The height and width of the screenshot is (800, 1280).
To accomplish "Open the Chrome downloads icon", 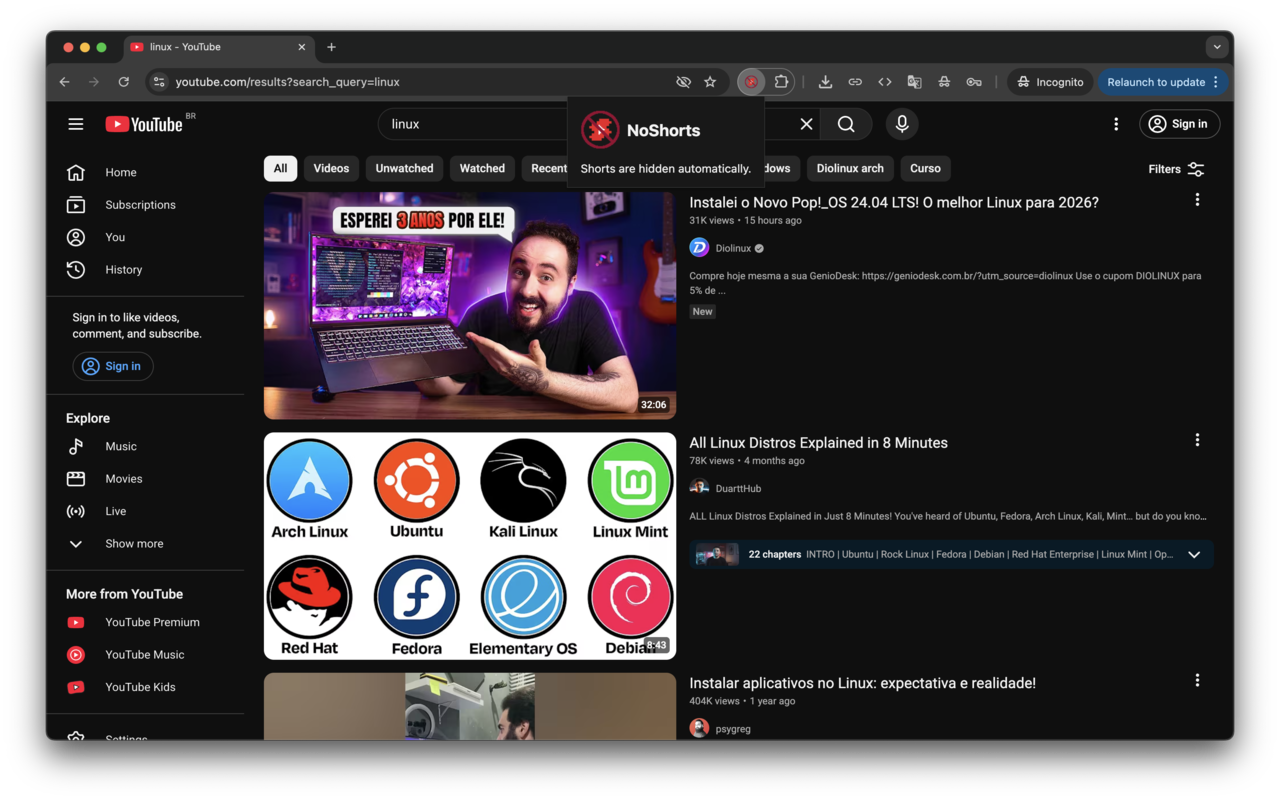I will pos(825,82).
